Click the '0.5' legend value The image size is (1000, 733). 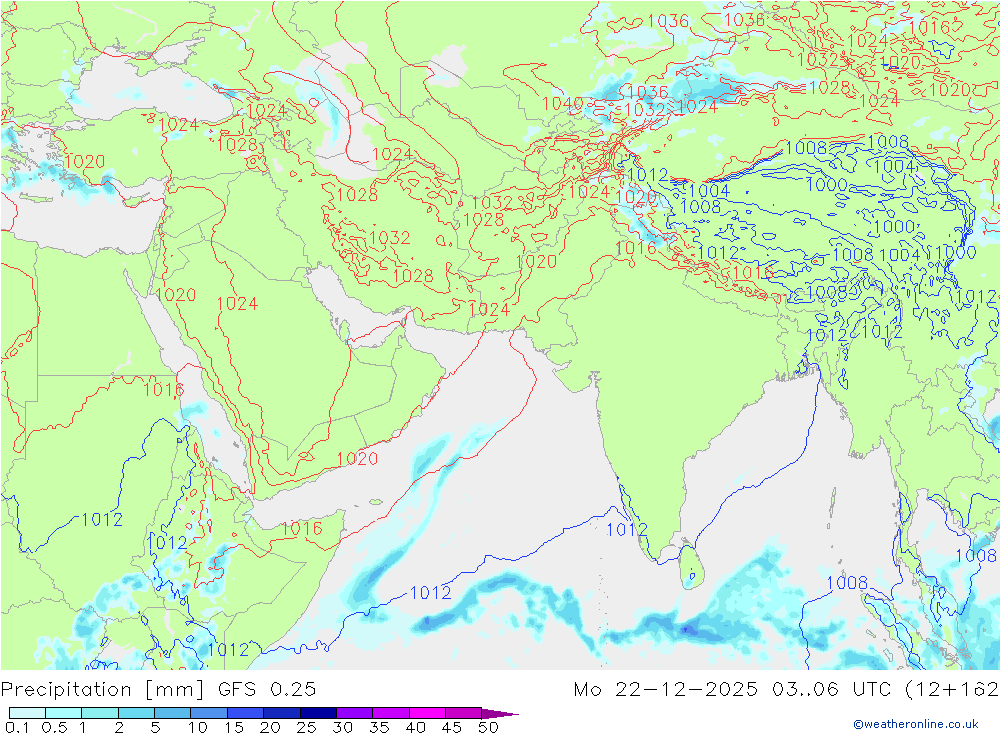(54, 727)
